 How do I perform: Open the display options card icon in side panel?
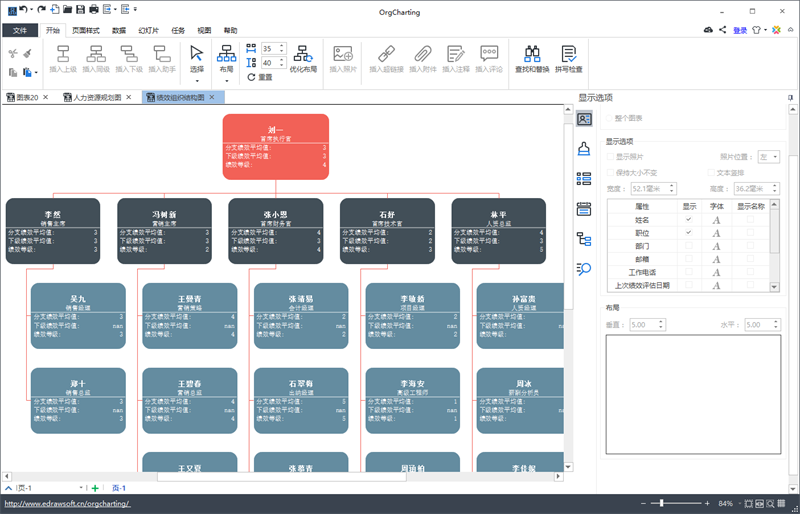584,119
